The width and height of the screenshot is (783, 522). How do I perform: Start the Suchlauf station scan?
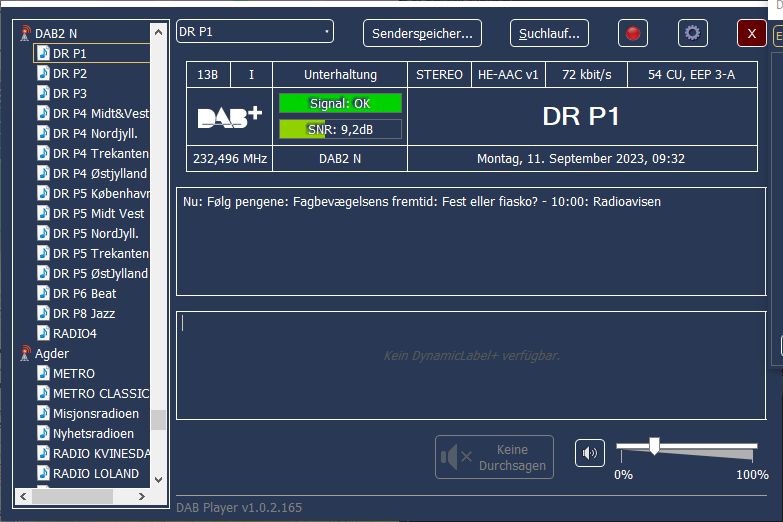click(x=549, y=33)
